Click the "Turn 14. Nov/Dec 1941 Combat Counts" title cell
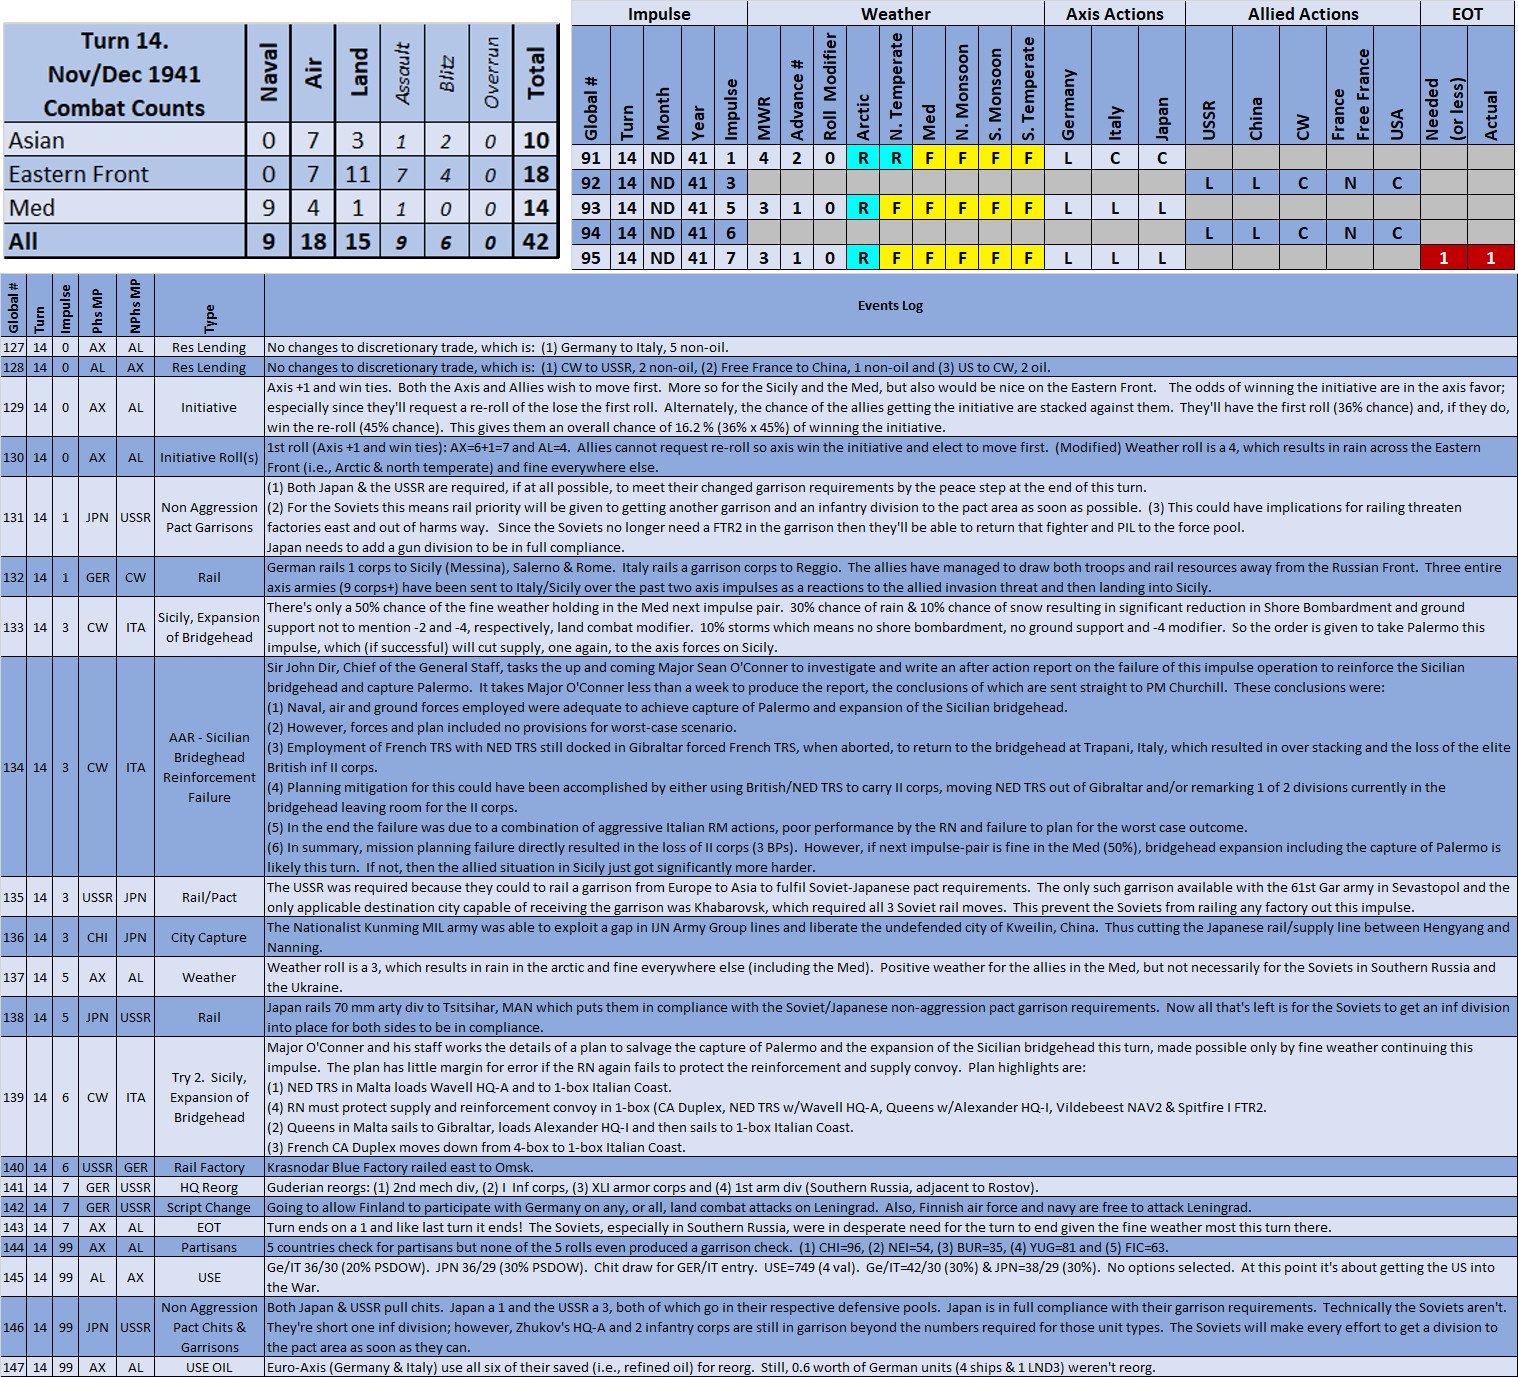This screenshot has width=1518, height=1377. 124,74
